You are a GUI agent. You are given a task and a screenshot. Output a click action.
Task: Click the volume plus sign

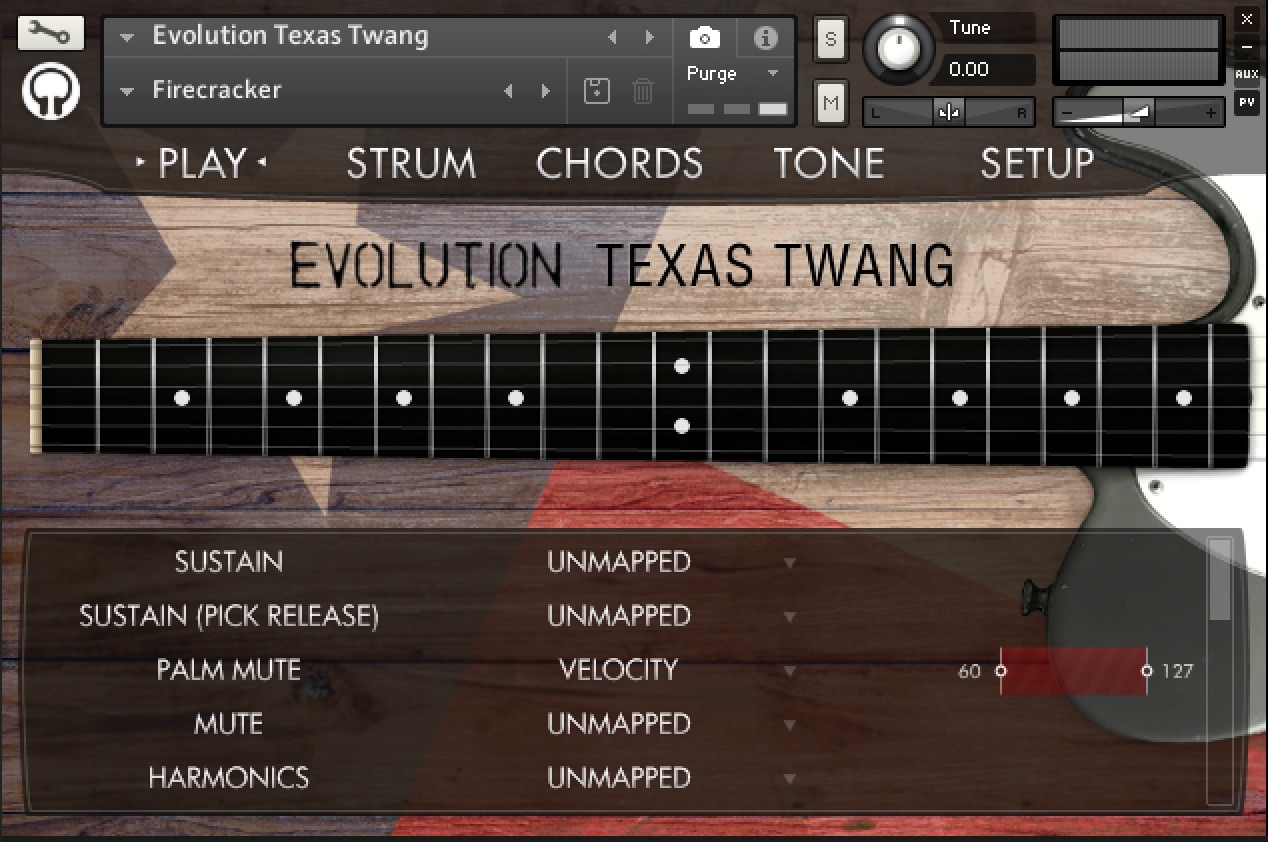pyautogui.click(x=1211, y=113)
